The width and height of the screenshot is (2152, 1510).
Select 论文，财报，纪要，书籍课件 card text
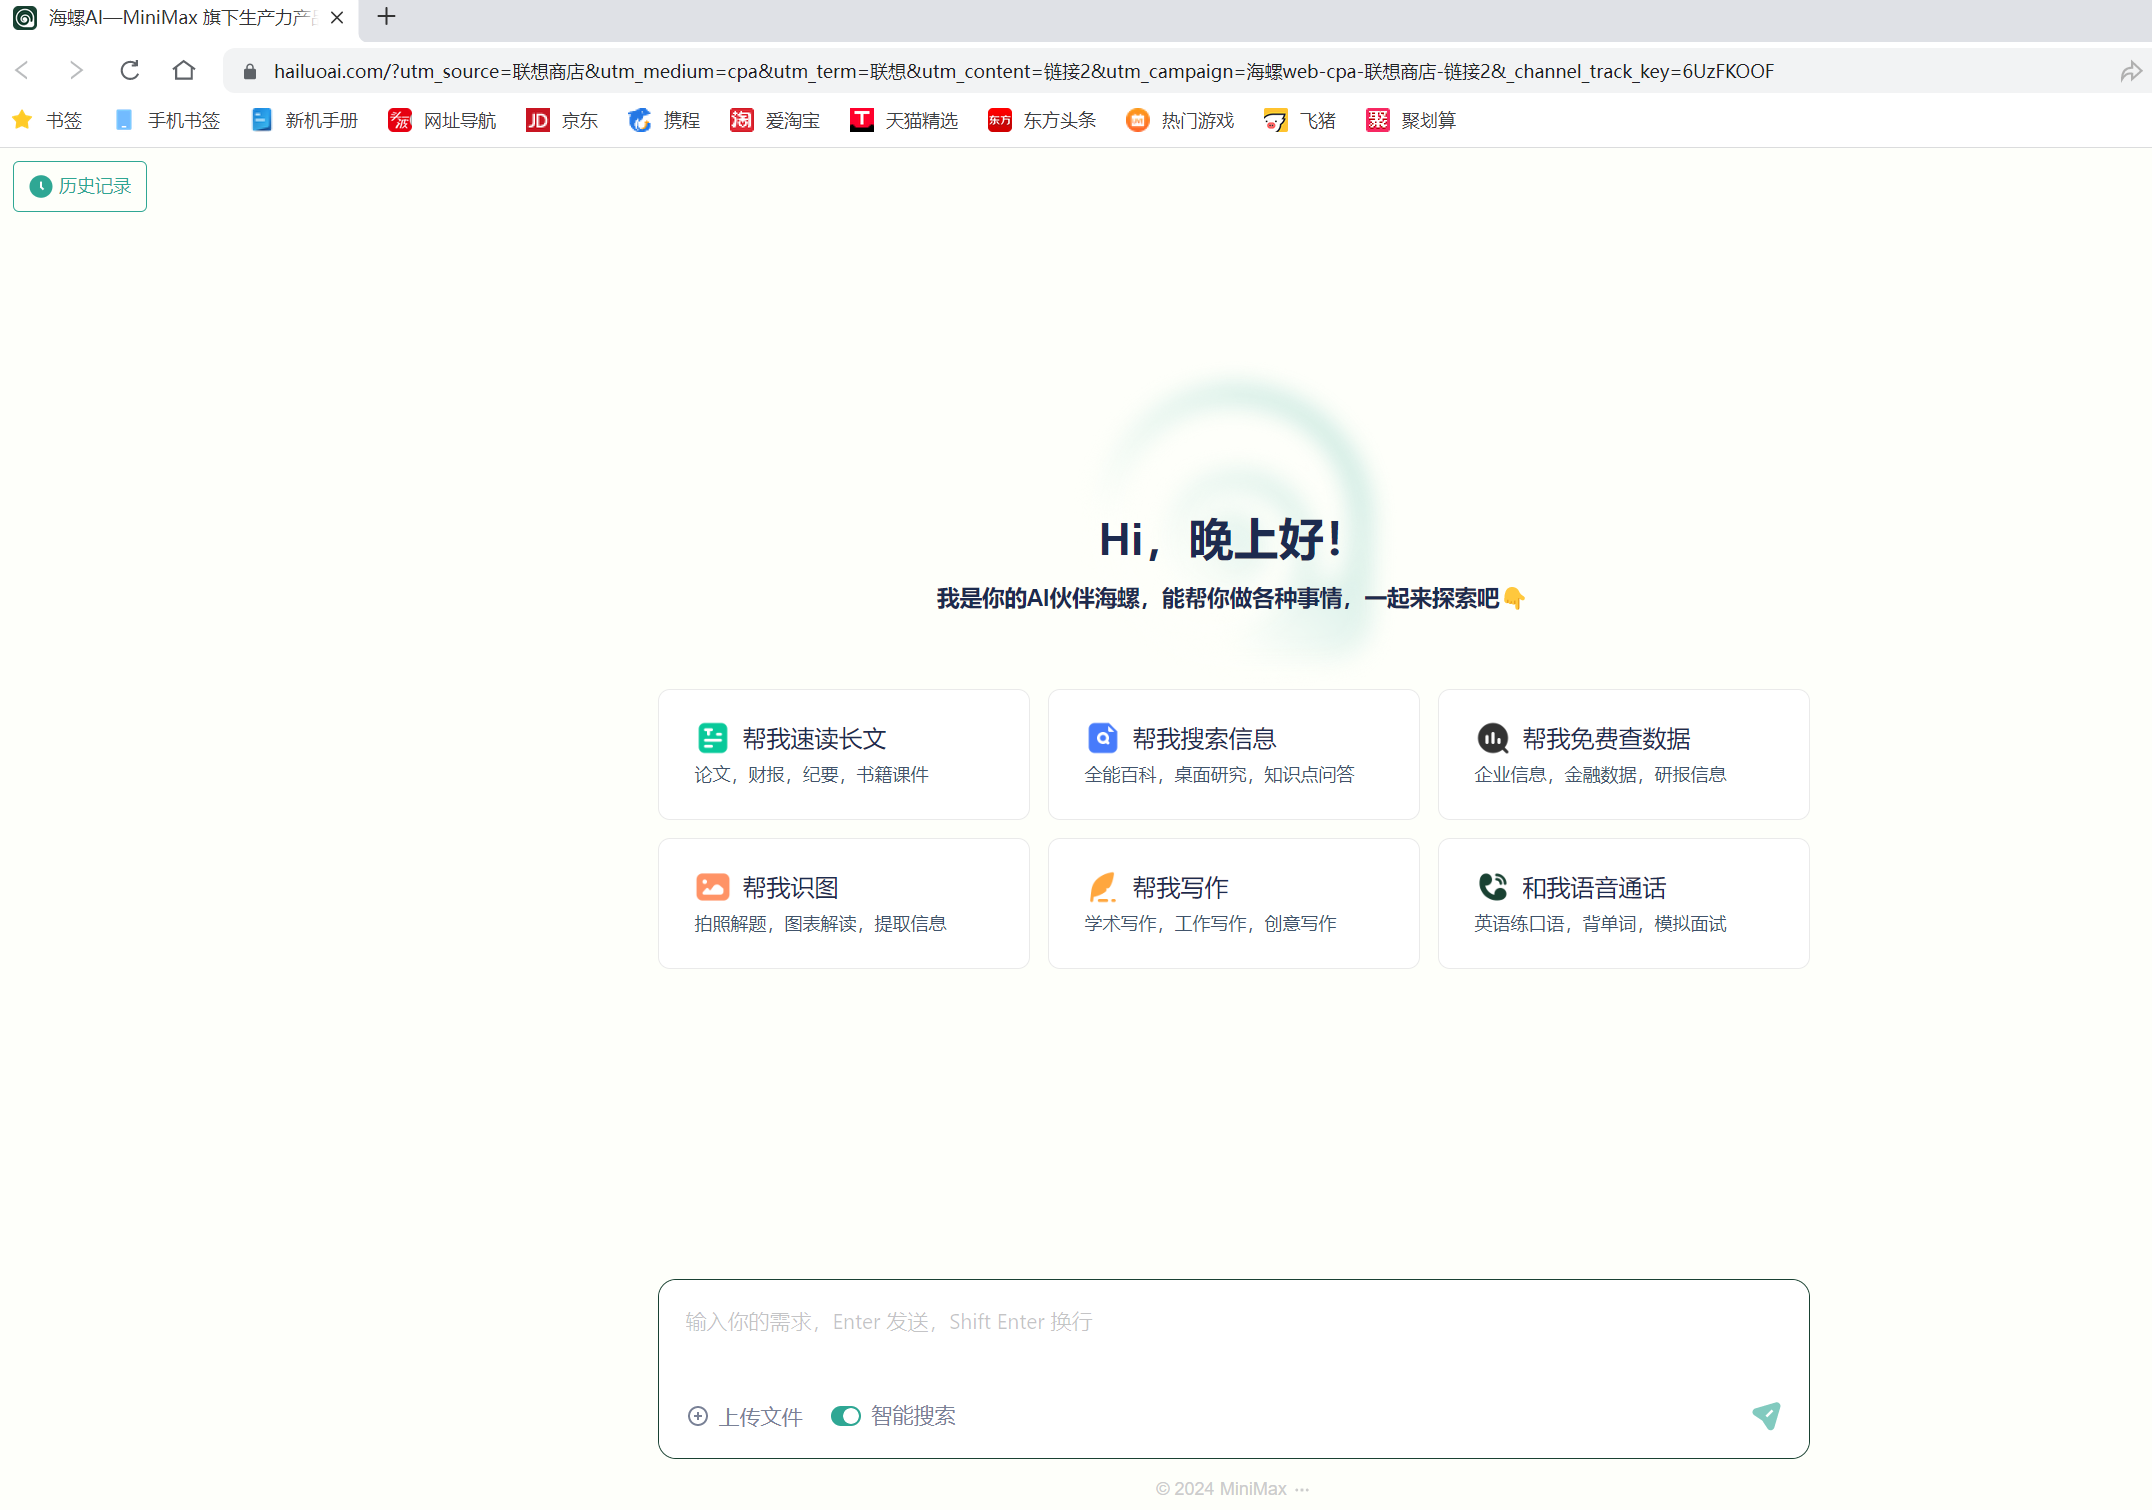pyautogui.click(x=812, y=775)
